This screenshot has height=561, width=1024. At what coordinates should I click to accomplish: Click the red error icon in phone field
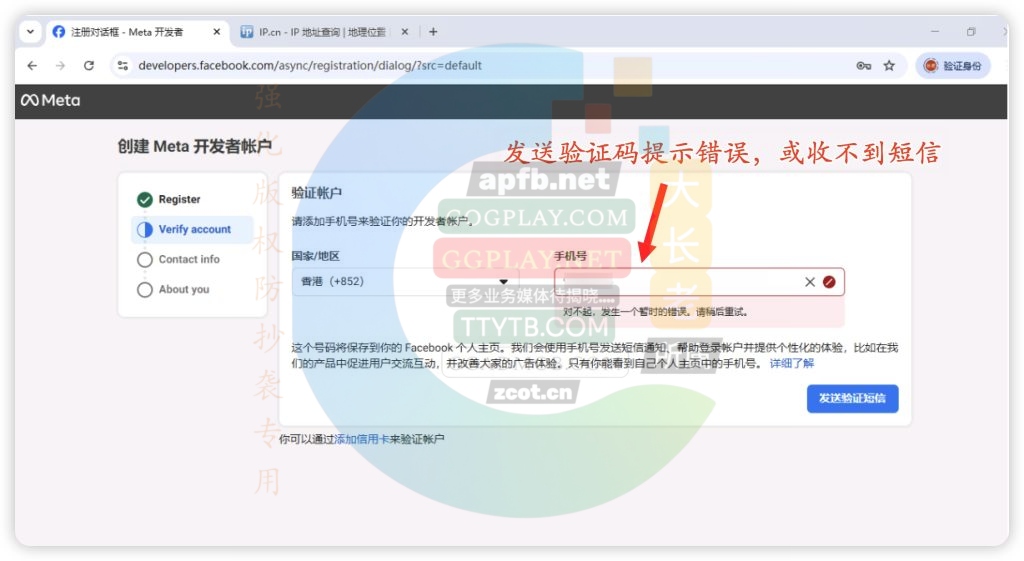(x=829, y=282)
